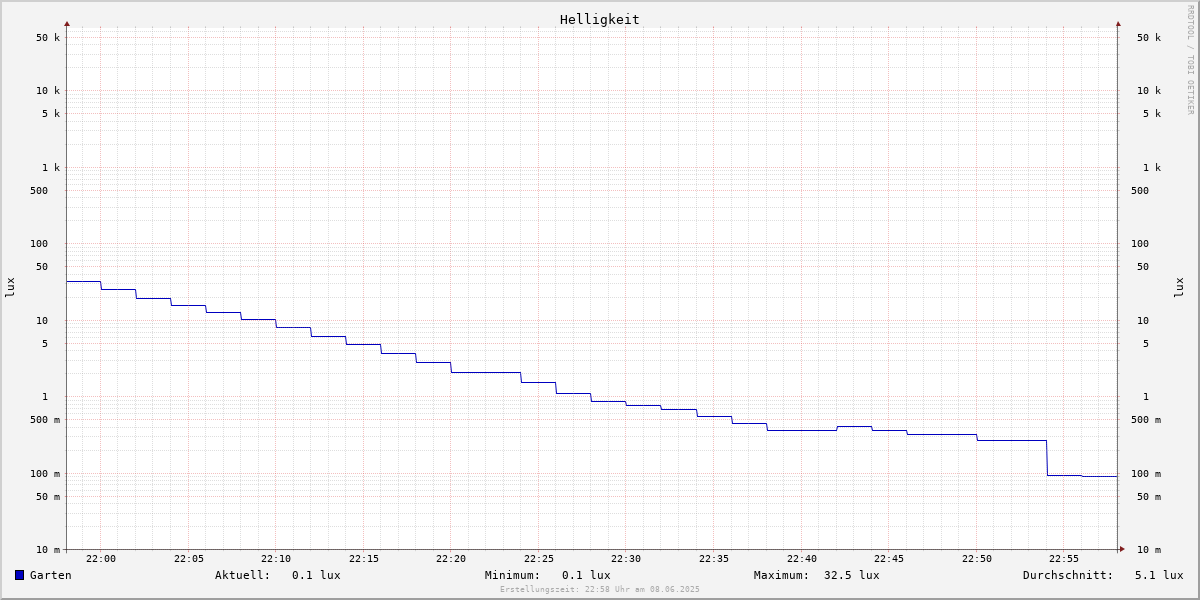Click the '100' label on left axis

(39, 244)
